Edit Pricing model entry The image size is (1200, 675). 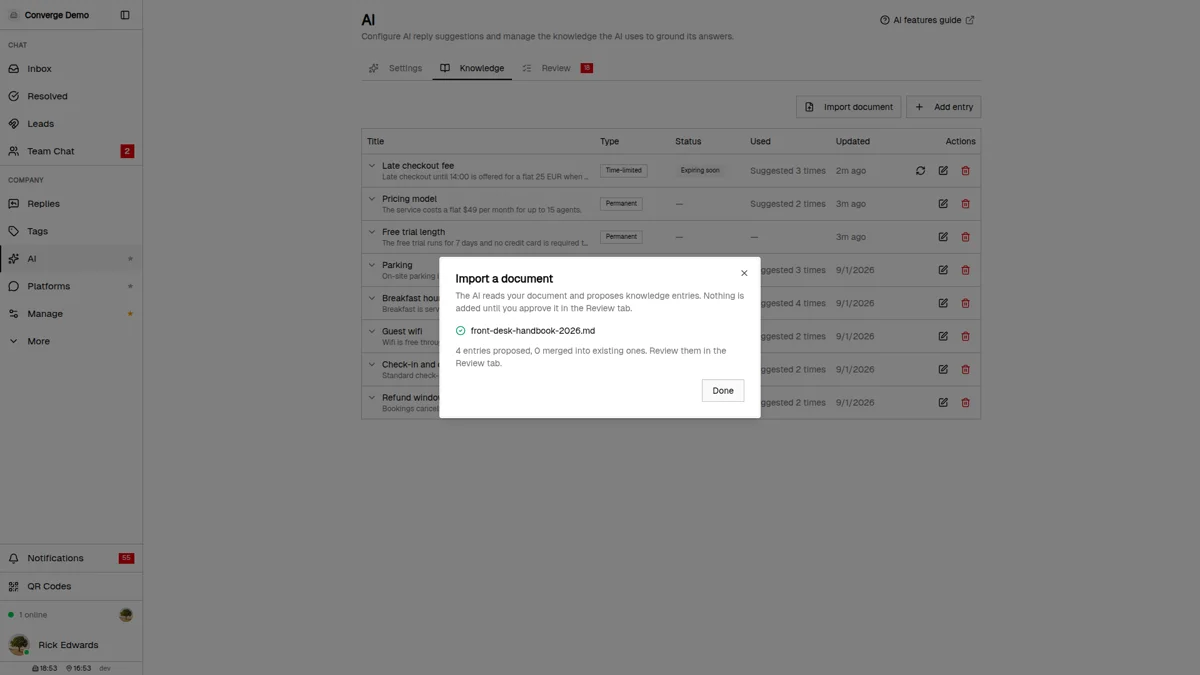pos(943,204)
